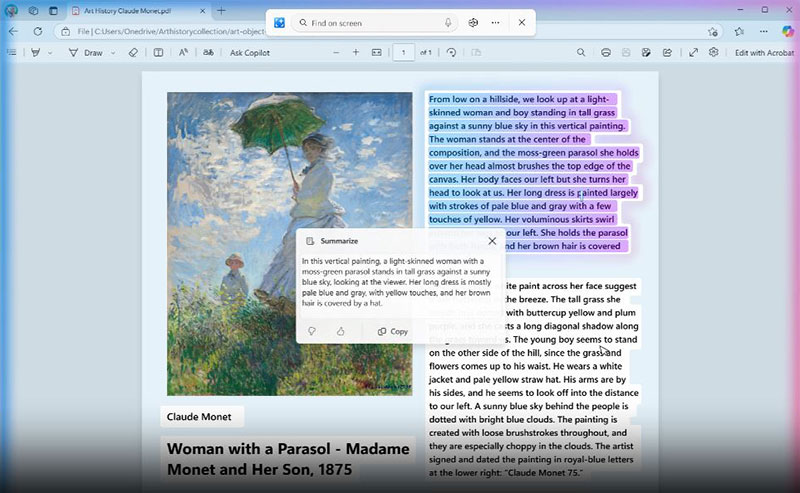Image resolution: width=800 pixels, height=493 pixels.
Task: Click the 'Summarize' popup heading
Action: (x=339, y=241)
